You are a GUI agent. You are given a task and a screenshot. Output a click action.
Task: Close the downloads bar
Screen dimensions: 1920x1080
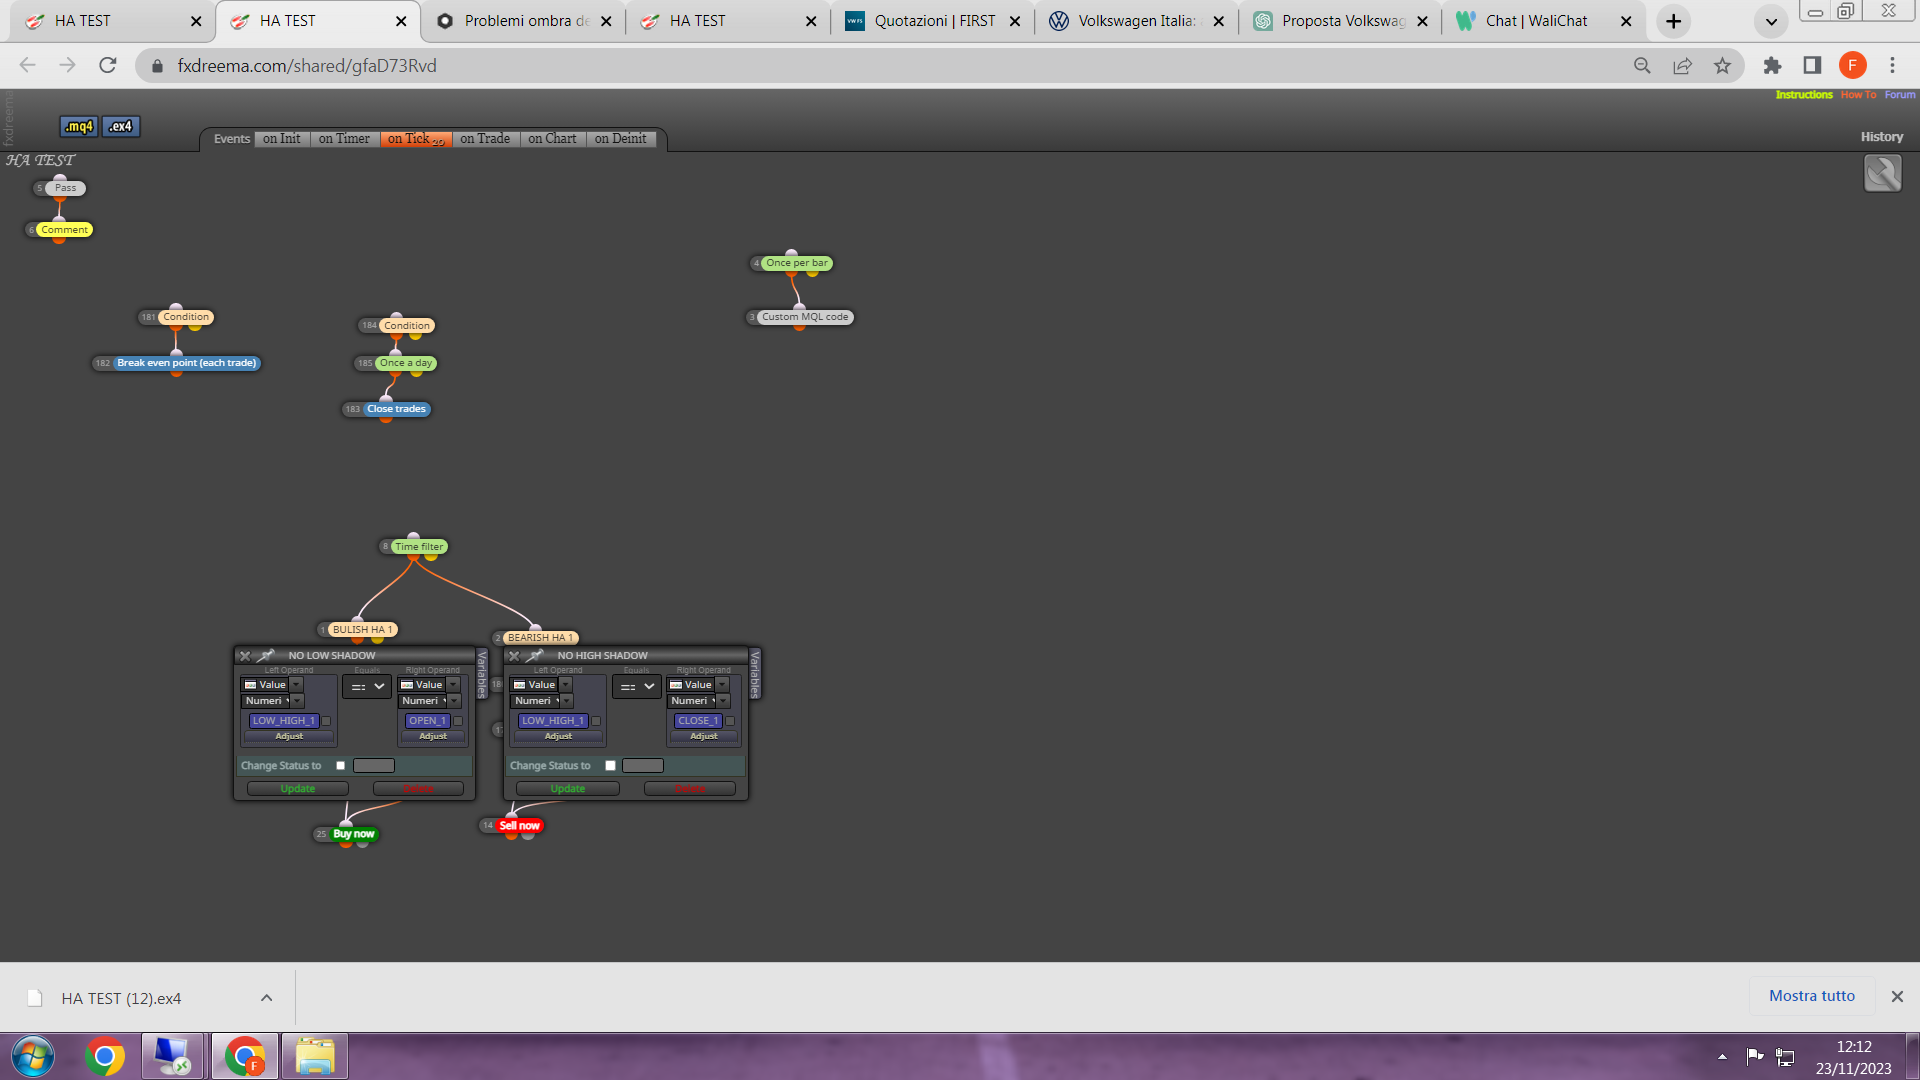(1897, 997)
